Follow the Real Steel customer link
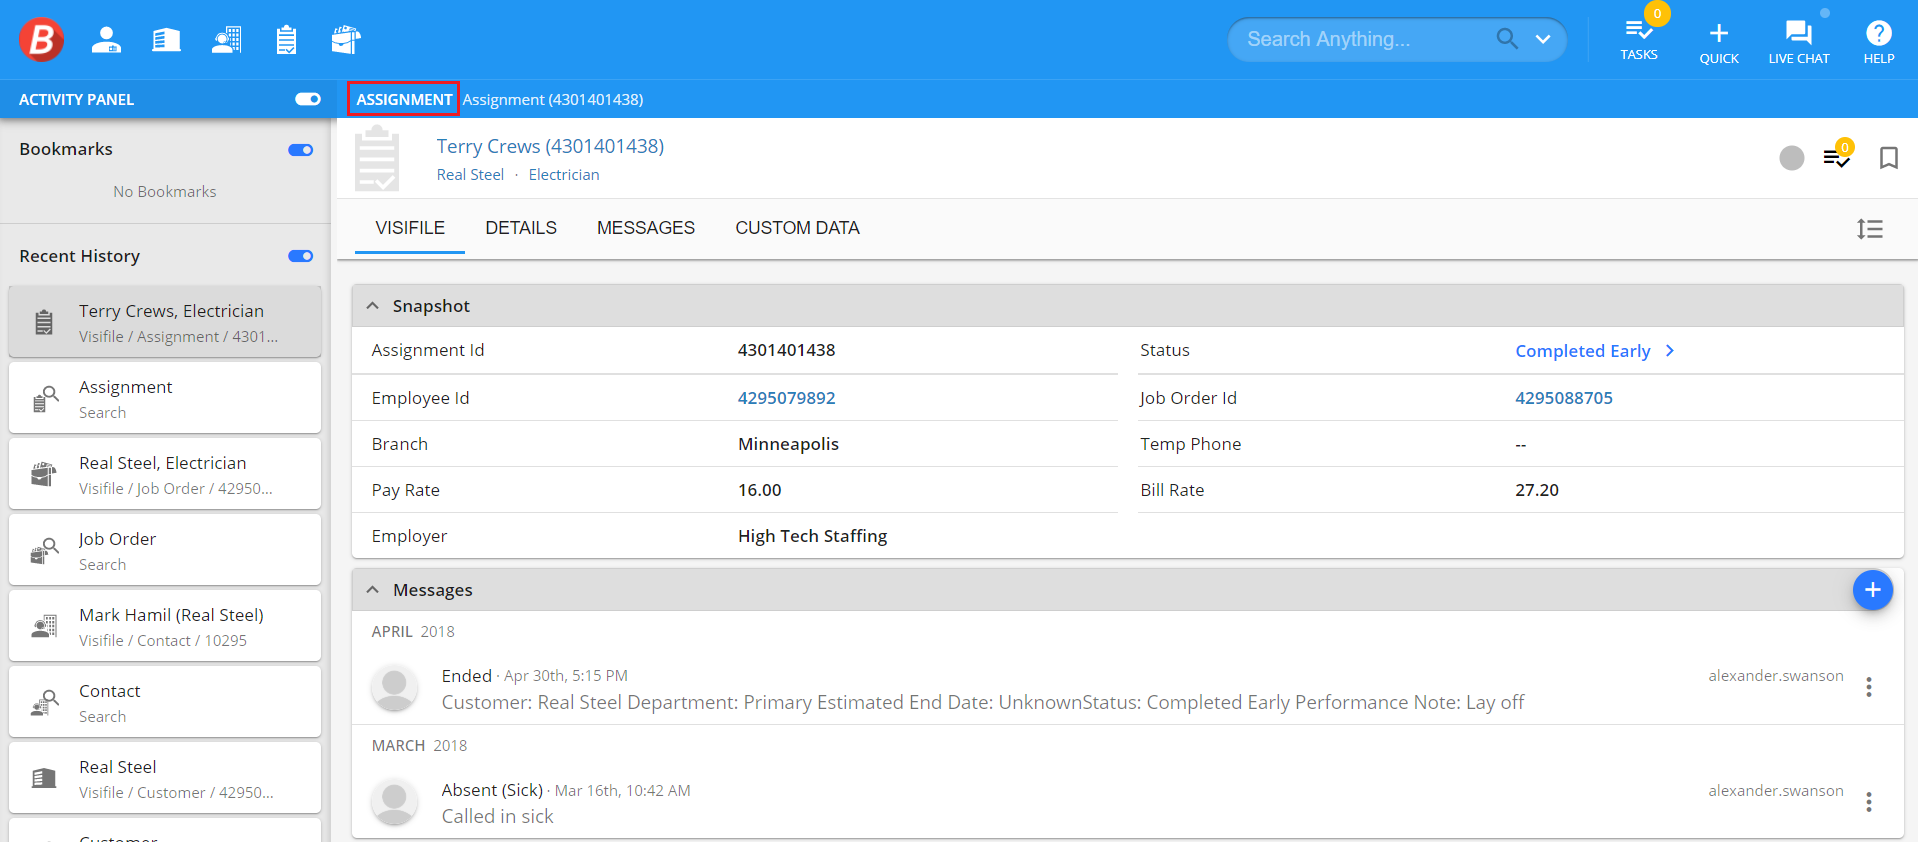1918x842 pixels. point(470,174)
